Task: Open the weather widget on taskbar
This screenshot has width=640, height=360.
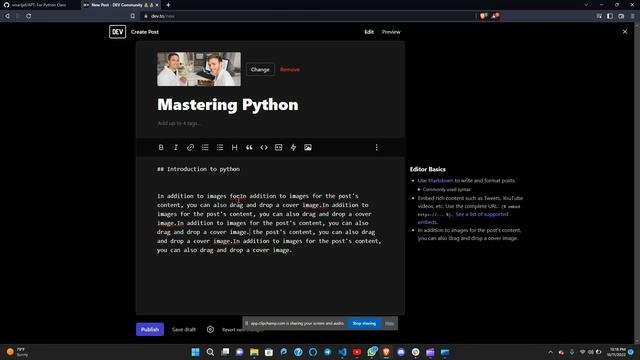Action: click(17, 352)
